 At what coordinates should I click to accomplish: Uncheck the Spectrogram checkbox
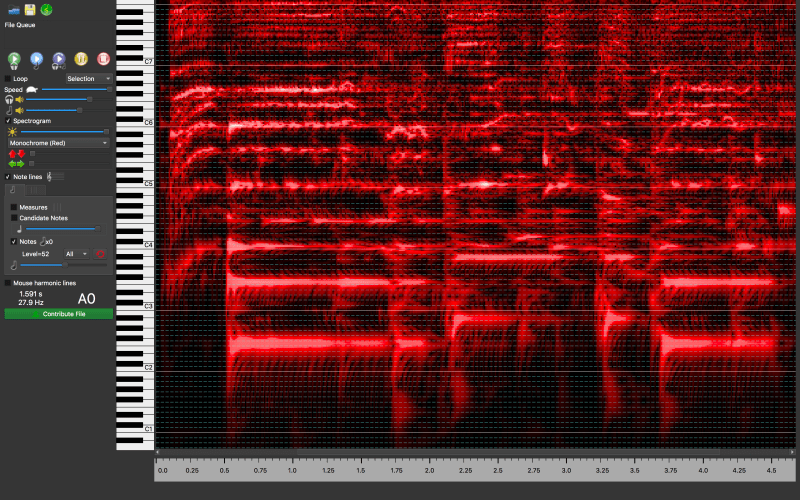8,121
